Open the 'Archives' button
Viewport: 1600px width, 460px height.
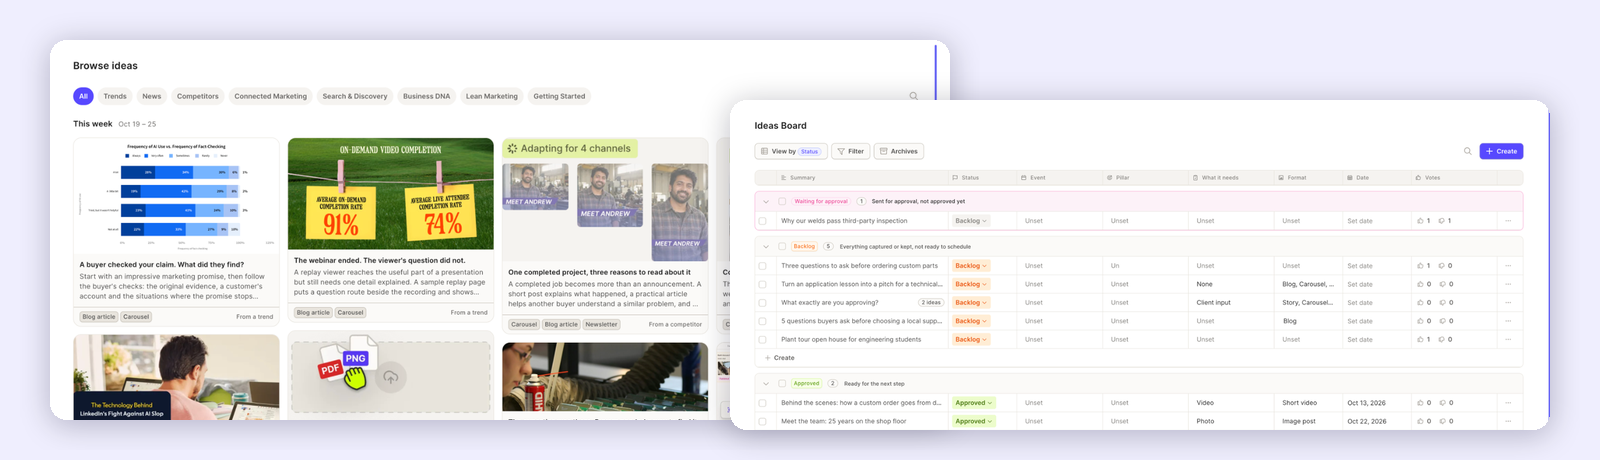(899, 151)
